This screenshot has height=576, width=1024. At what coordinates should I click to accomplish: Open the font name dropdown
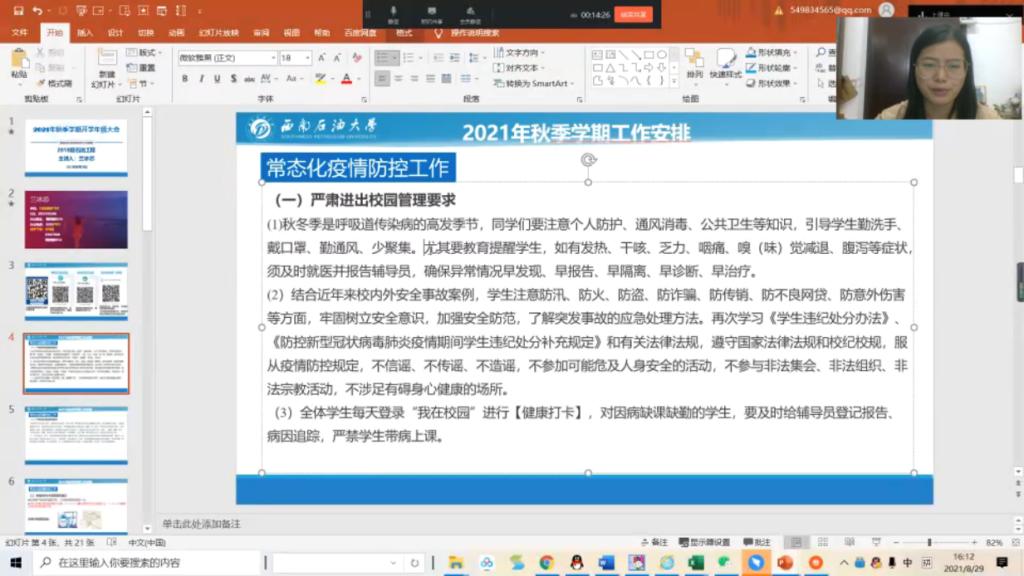(x=272, y=58)
